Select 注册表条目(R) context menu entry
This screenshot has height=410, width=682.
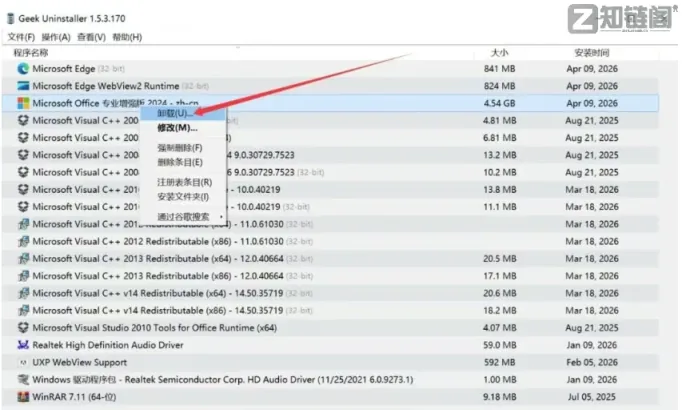(x=184, y=182)
